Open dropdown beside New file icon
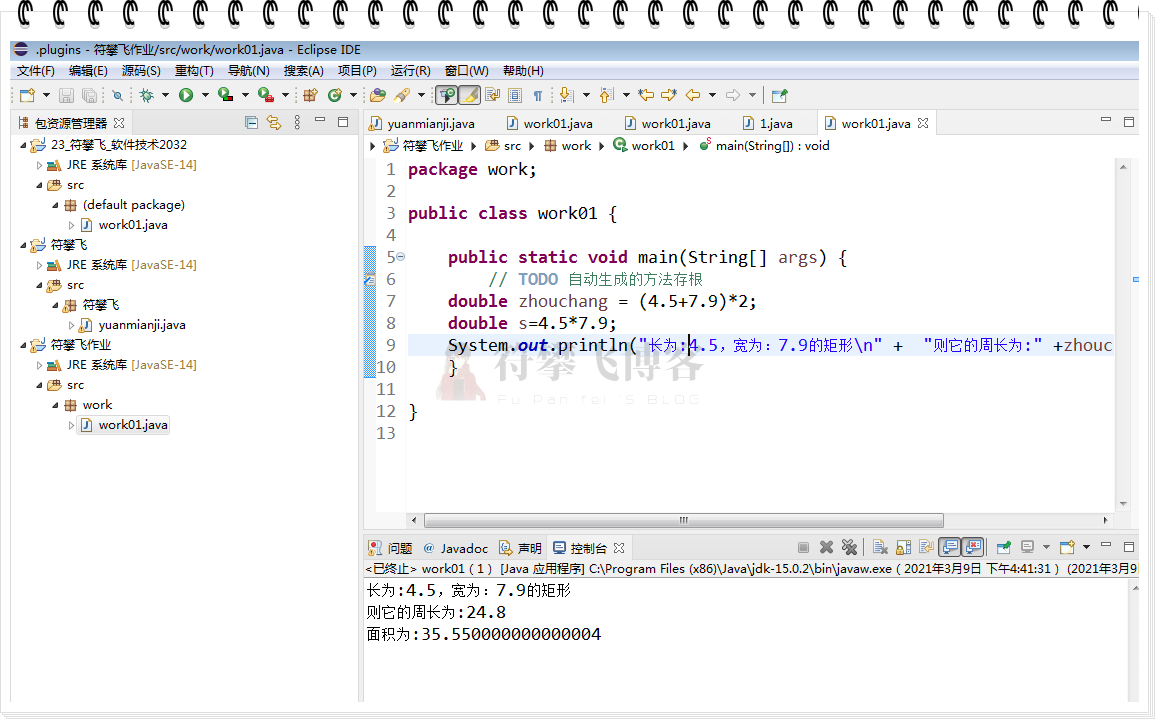 coord(46,95)
